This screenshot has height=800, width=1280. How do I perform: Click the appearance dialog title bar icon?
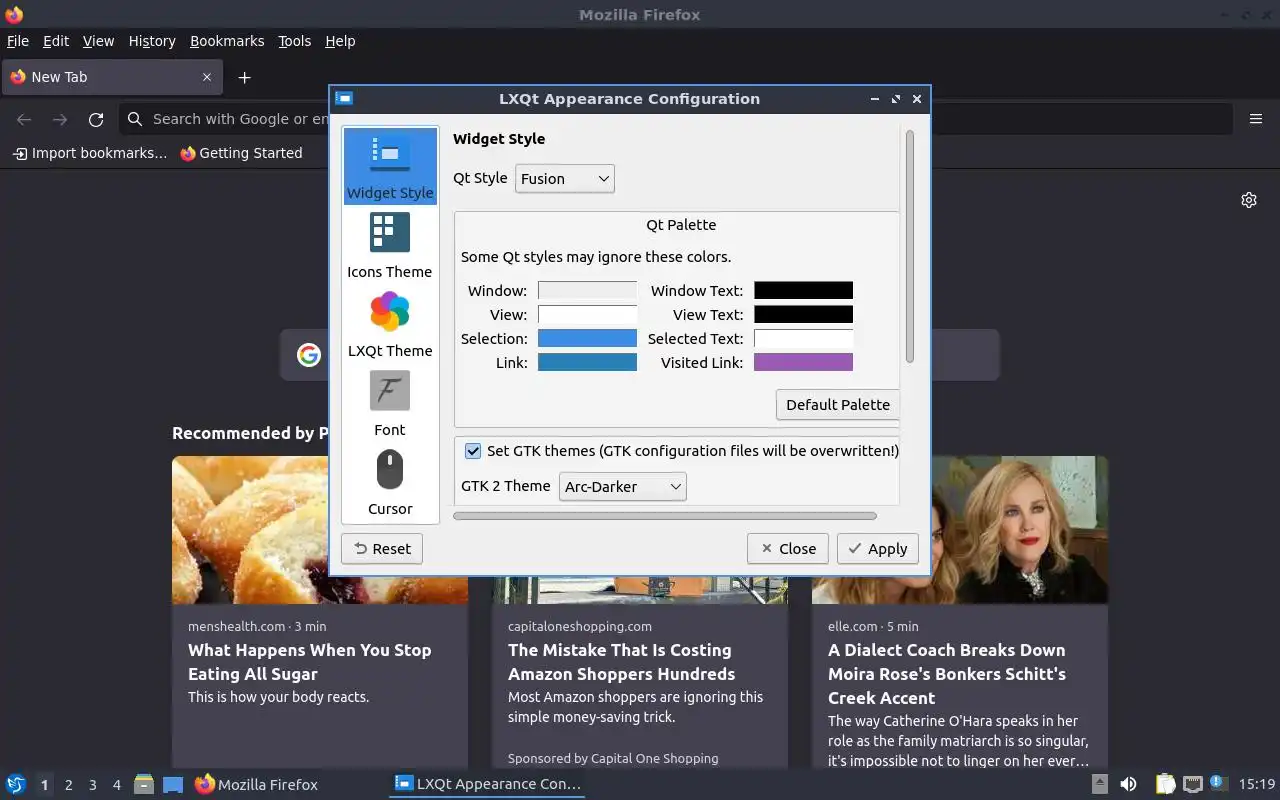[x=344, y=98]
